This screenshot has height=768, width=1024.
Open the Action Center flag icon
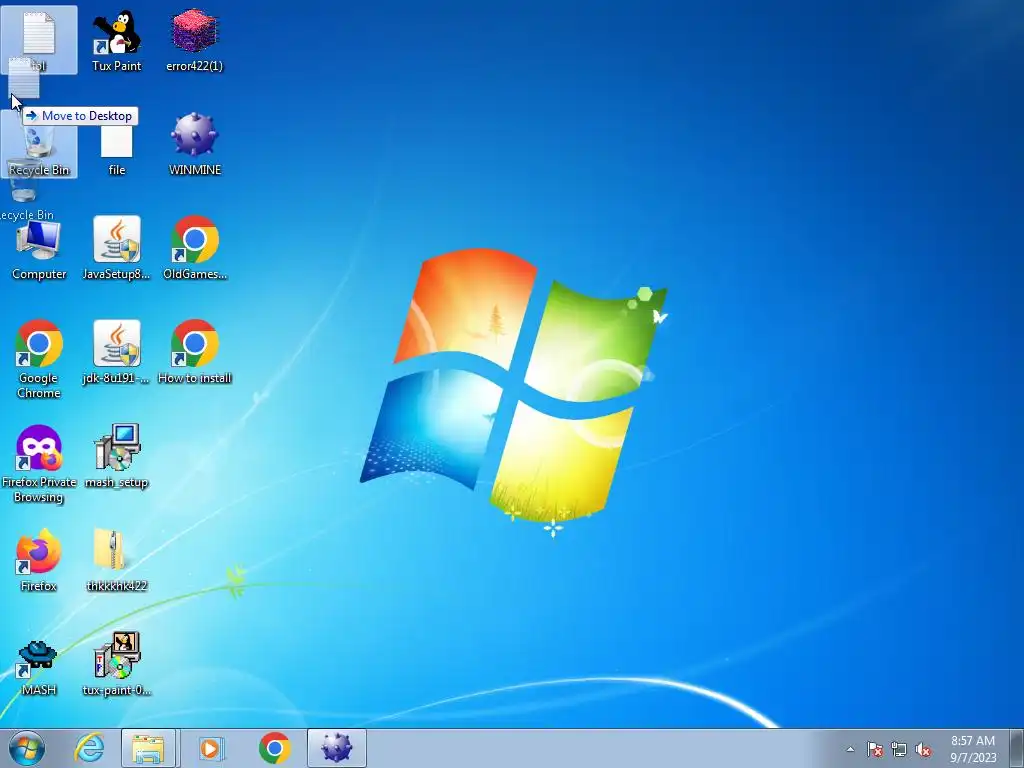pos(875,749)
